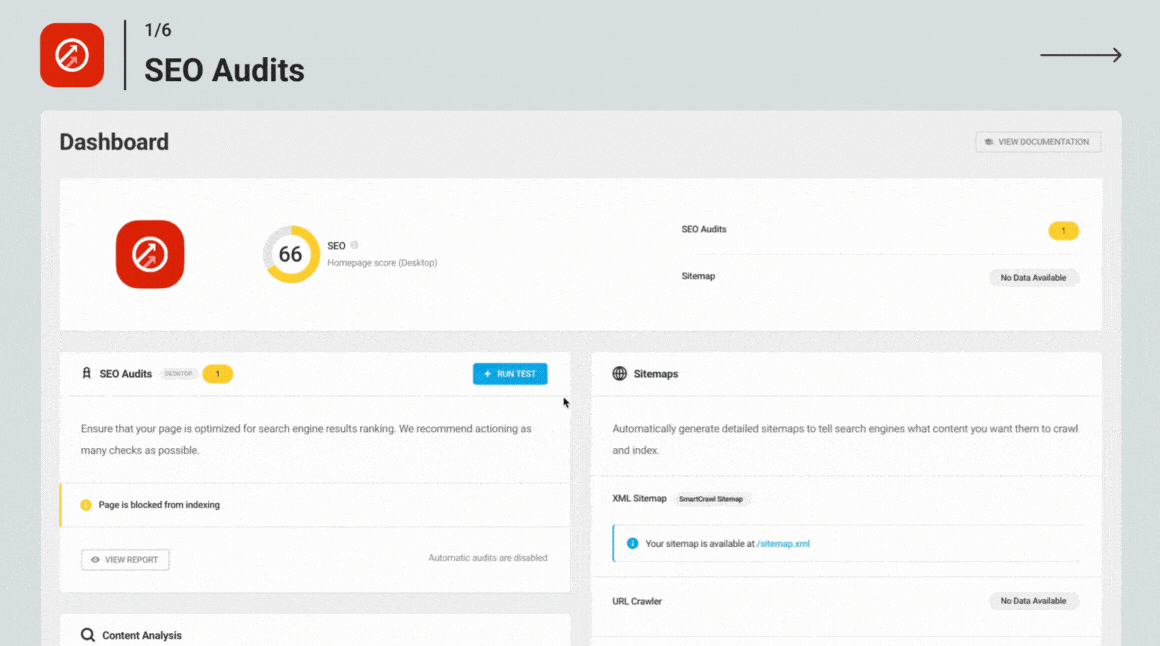Click the SmartCrawl logo in dashboard summary
The width and height of the screenshot is (1160, 646).
click(150, 255)
